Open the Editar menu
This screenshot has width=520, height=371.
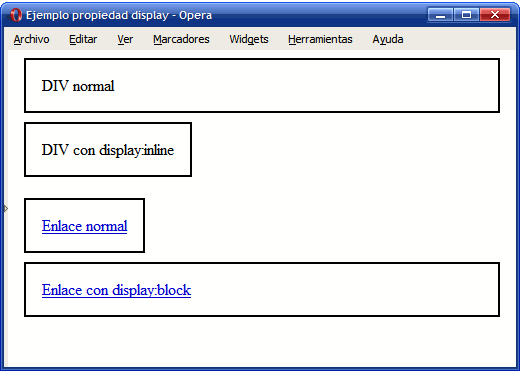click(x=83, y=39)
